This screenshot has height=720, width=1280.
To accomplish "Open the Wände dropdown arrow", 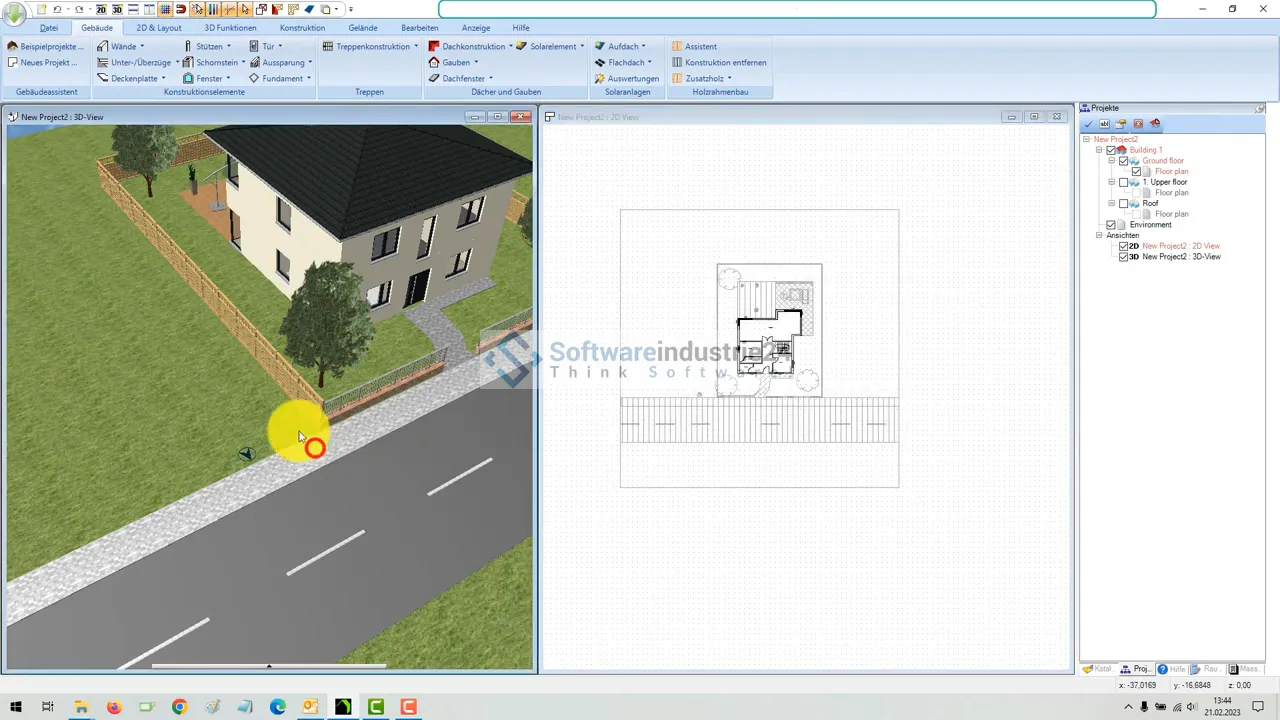I will (142, 46).
